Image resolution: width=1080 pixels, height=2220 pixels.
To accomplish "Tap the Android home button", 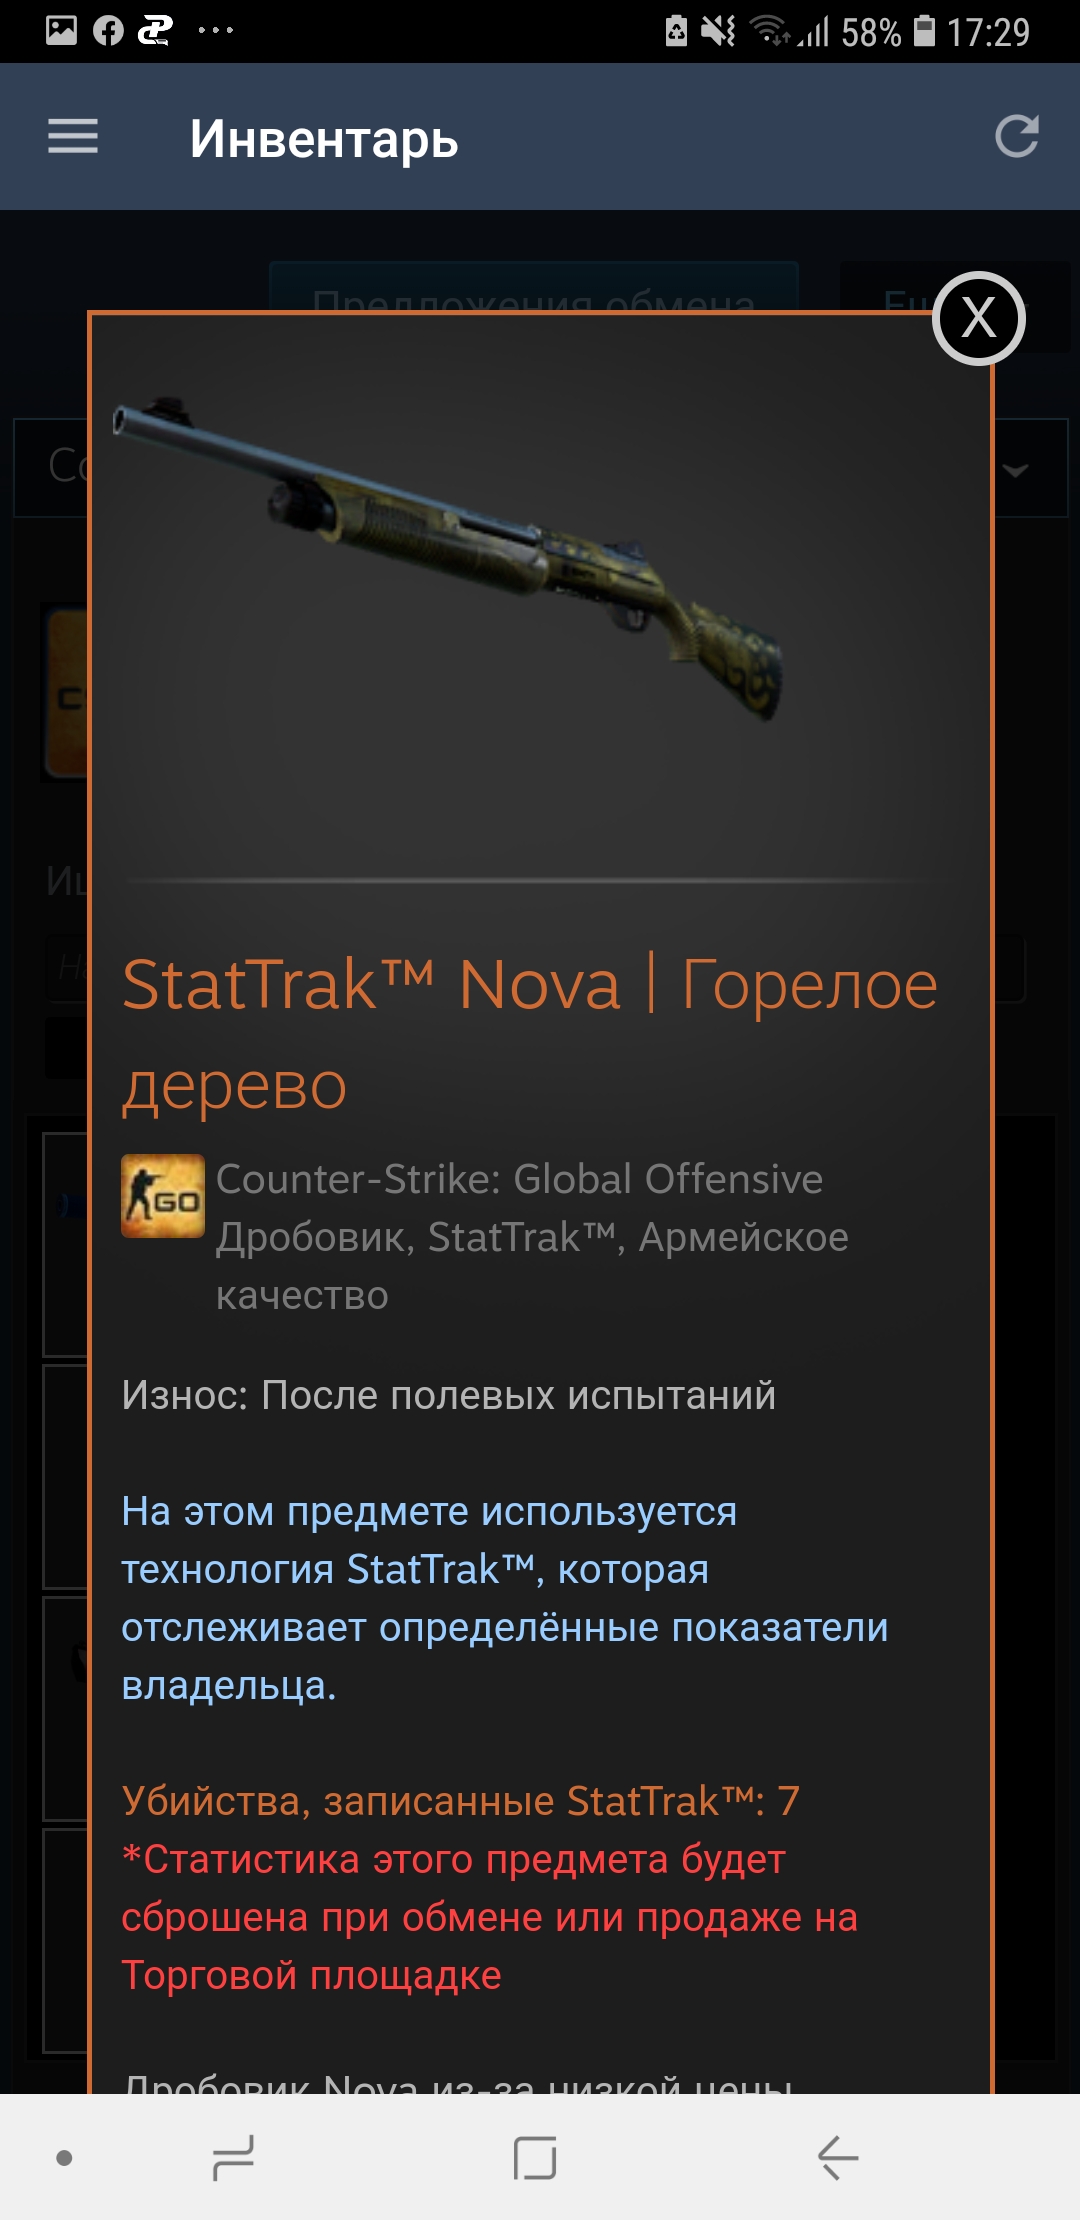I will click(x=535, y=2157).
